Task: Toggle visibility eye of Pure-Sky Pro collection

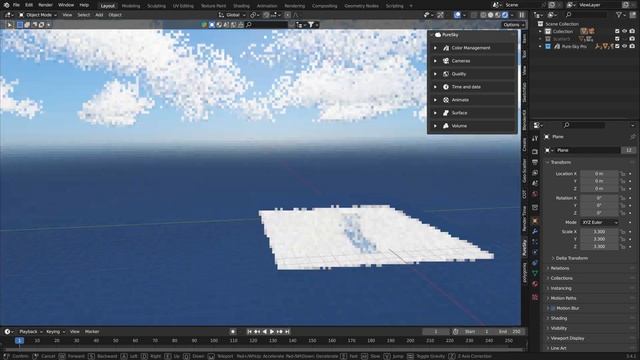Action: tap(624, 47)
